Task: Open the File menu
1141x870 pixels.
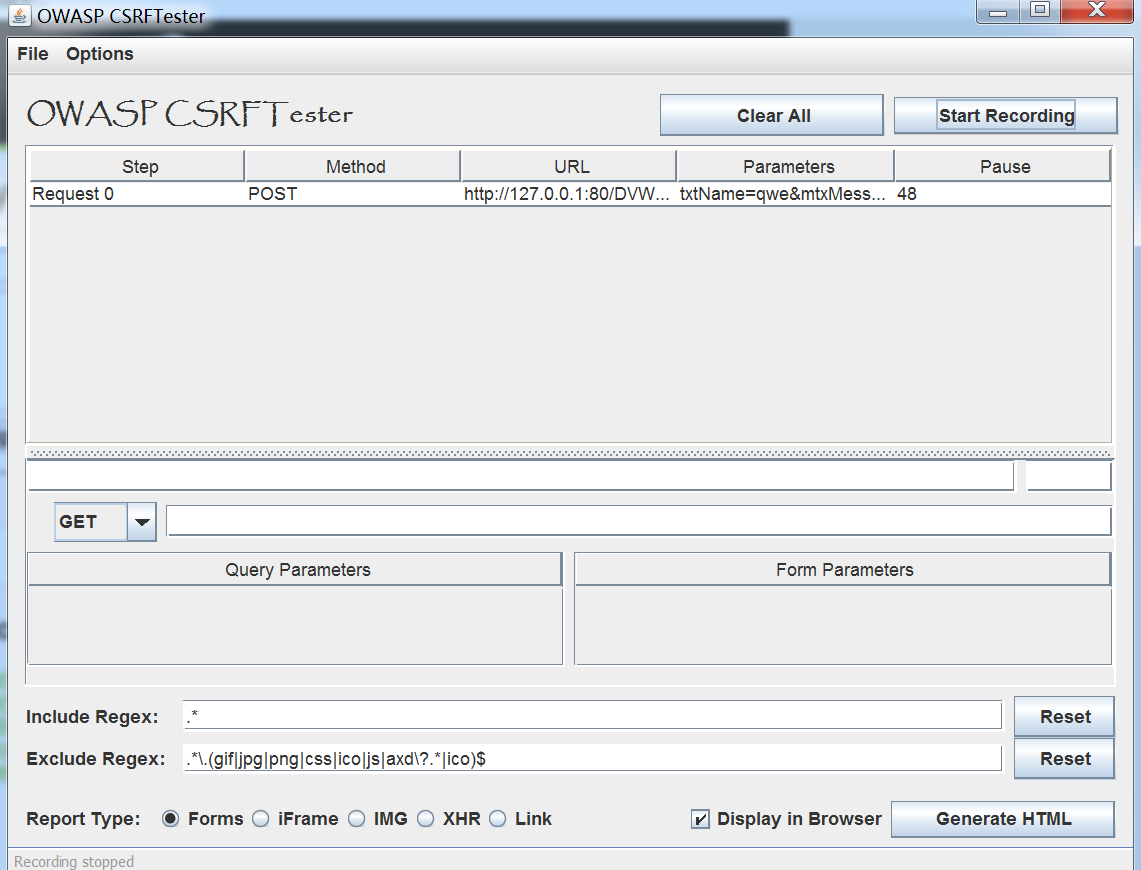Action: (x=33, y=54)
